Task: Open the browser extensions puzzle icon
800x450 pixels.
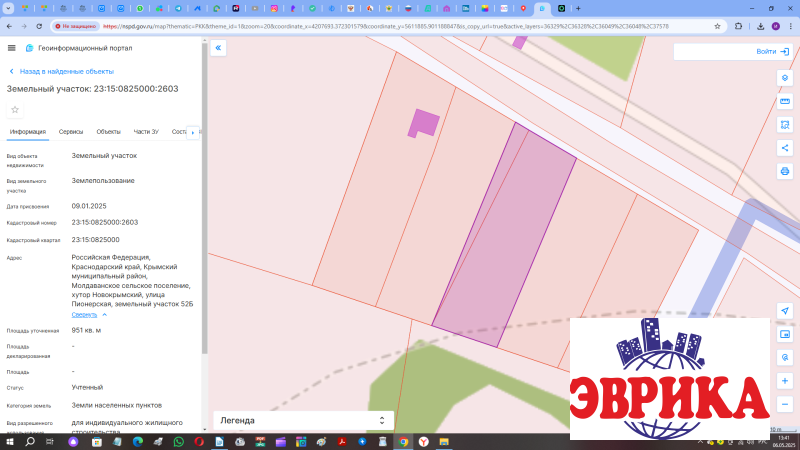Action: tap(738, 26)
